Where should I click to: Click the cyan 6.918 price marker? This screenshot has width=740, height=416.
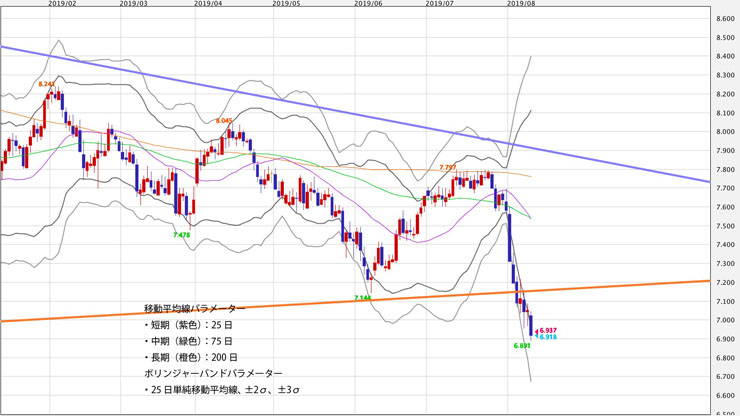(548, 337)
